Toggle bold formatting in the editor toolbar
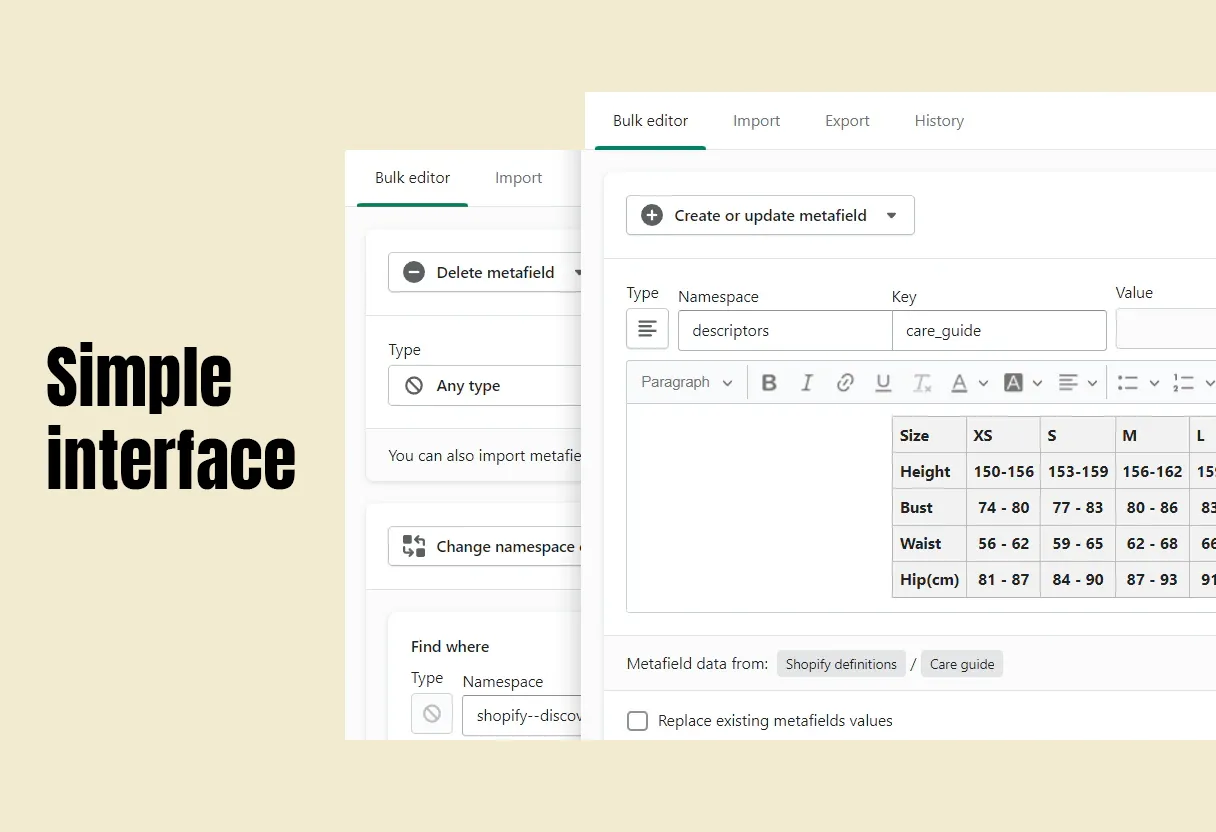 tap(769, 383)
